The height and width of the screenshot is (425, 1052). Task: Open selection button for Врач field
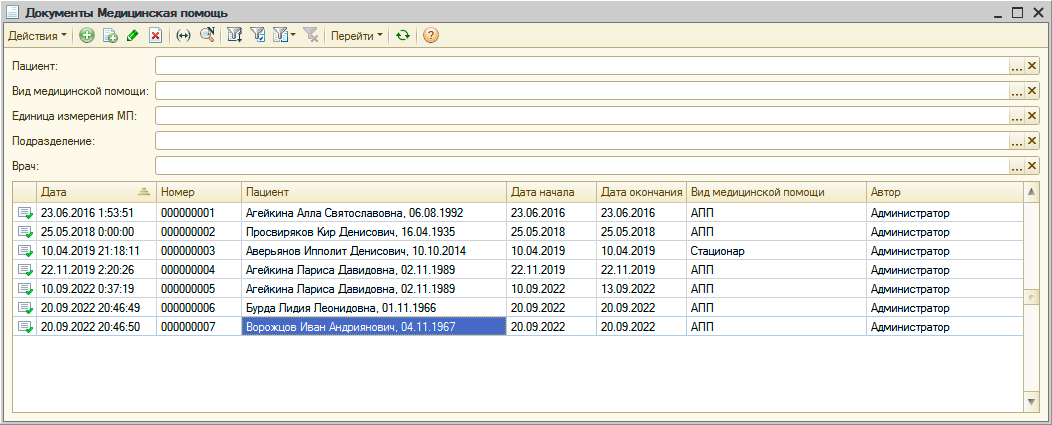(x=1017, y=165)
